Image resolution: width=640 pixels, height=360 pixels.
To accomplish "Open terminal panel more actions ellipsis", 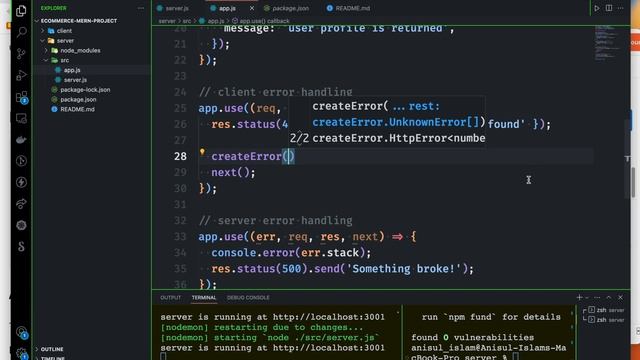I will click(597, 298).
